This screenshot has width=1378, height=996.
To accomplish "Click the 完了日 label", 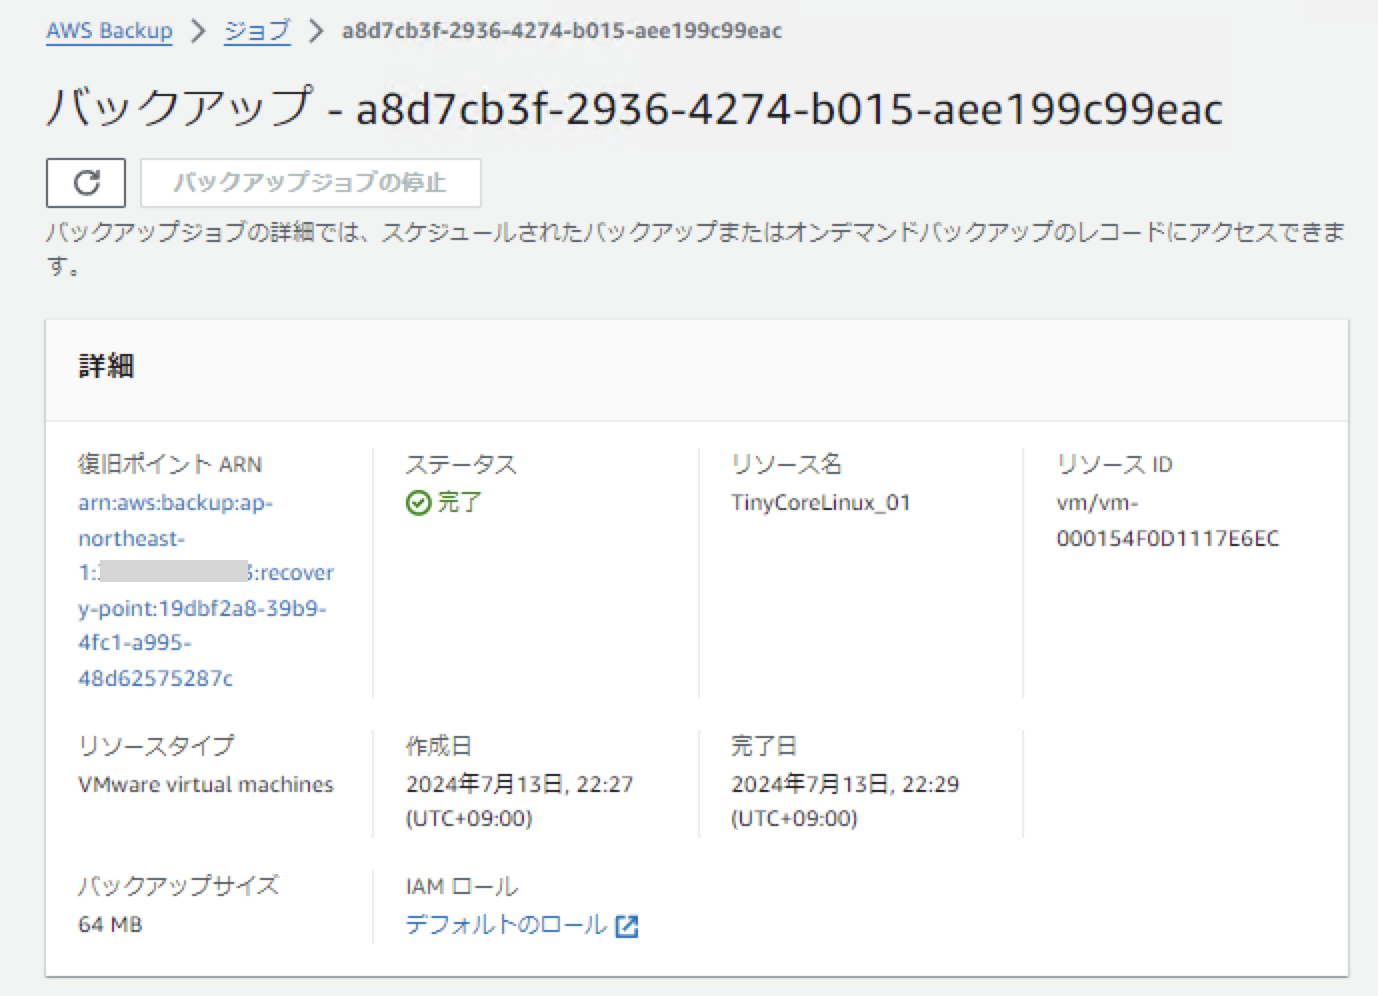I will coord(764,745).
